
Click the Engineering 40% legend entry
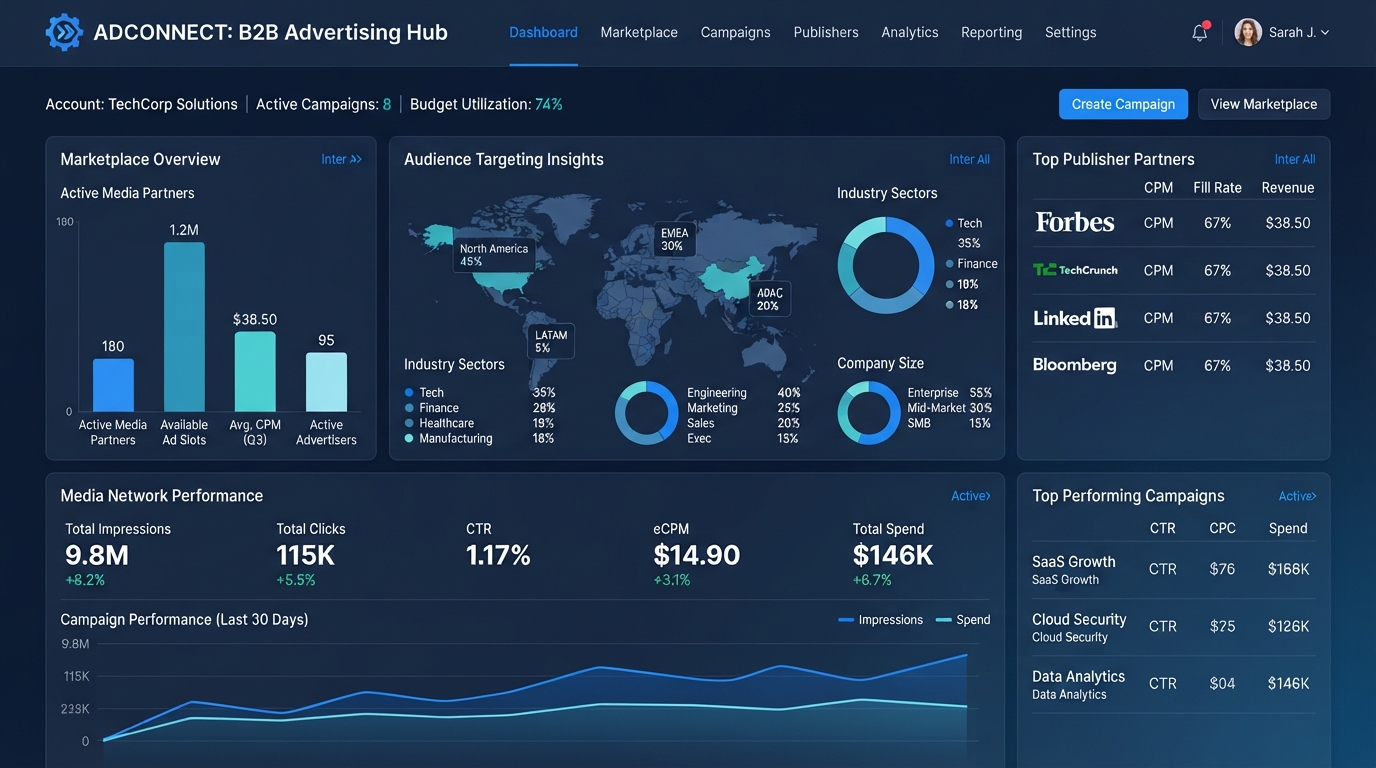point(743,393)
